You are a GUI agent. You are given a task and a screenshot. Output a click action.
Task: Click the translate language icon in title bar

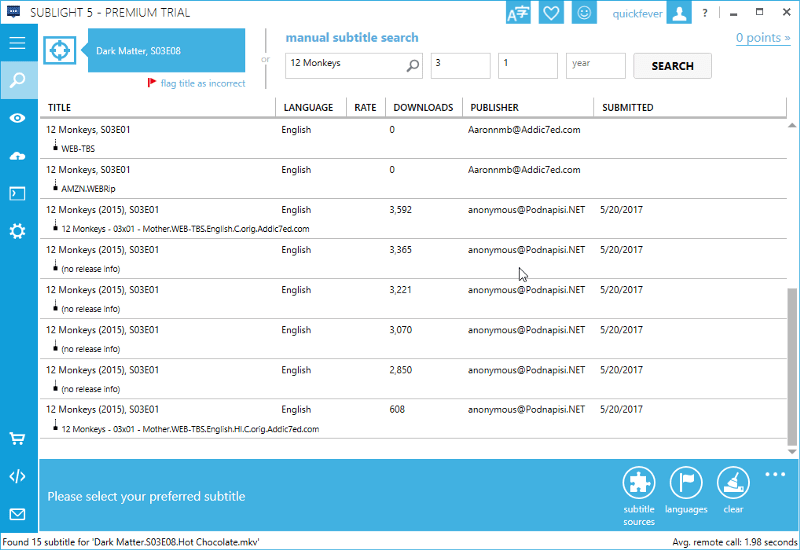pos(518,13)
